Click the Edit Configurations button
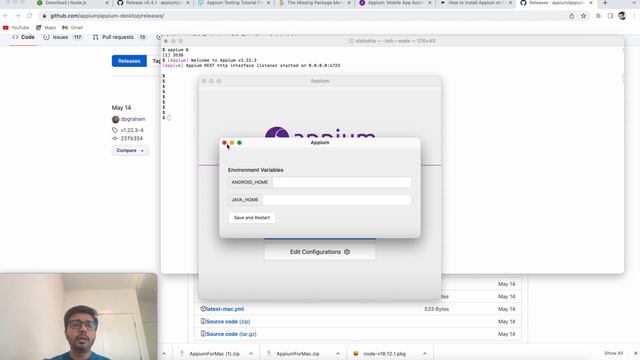 (320, 252)
